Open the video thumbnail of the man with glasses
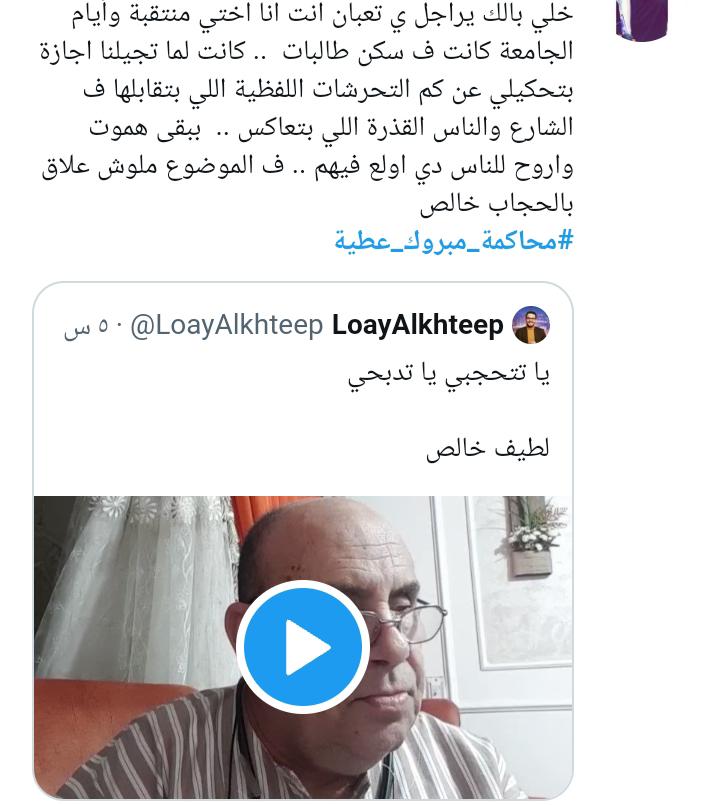The height and width of the screenshot is (805, 720). (303, 647)
